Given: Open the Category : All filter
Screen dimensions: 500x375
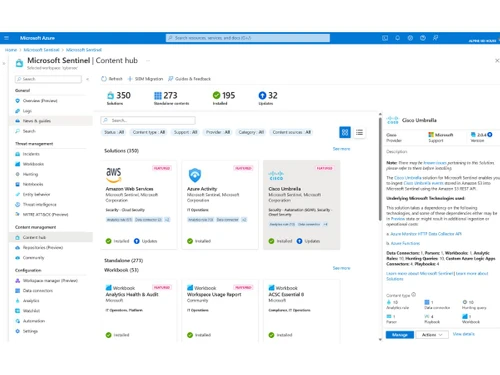Looking at the screenshot, I should pyautogui.click(x=251, y=132).
